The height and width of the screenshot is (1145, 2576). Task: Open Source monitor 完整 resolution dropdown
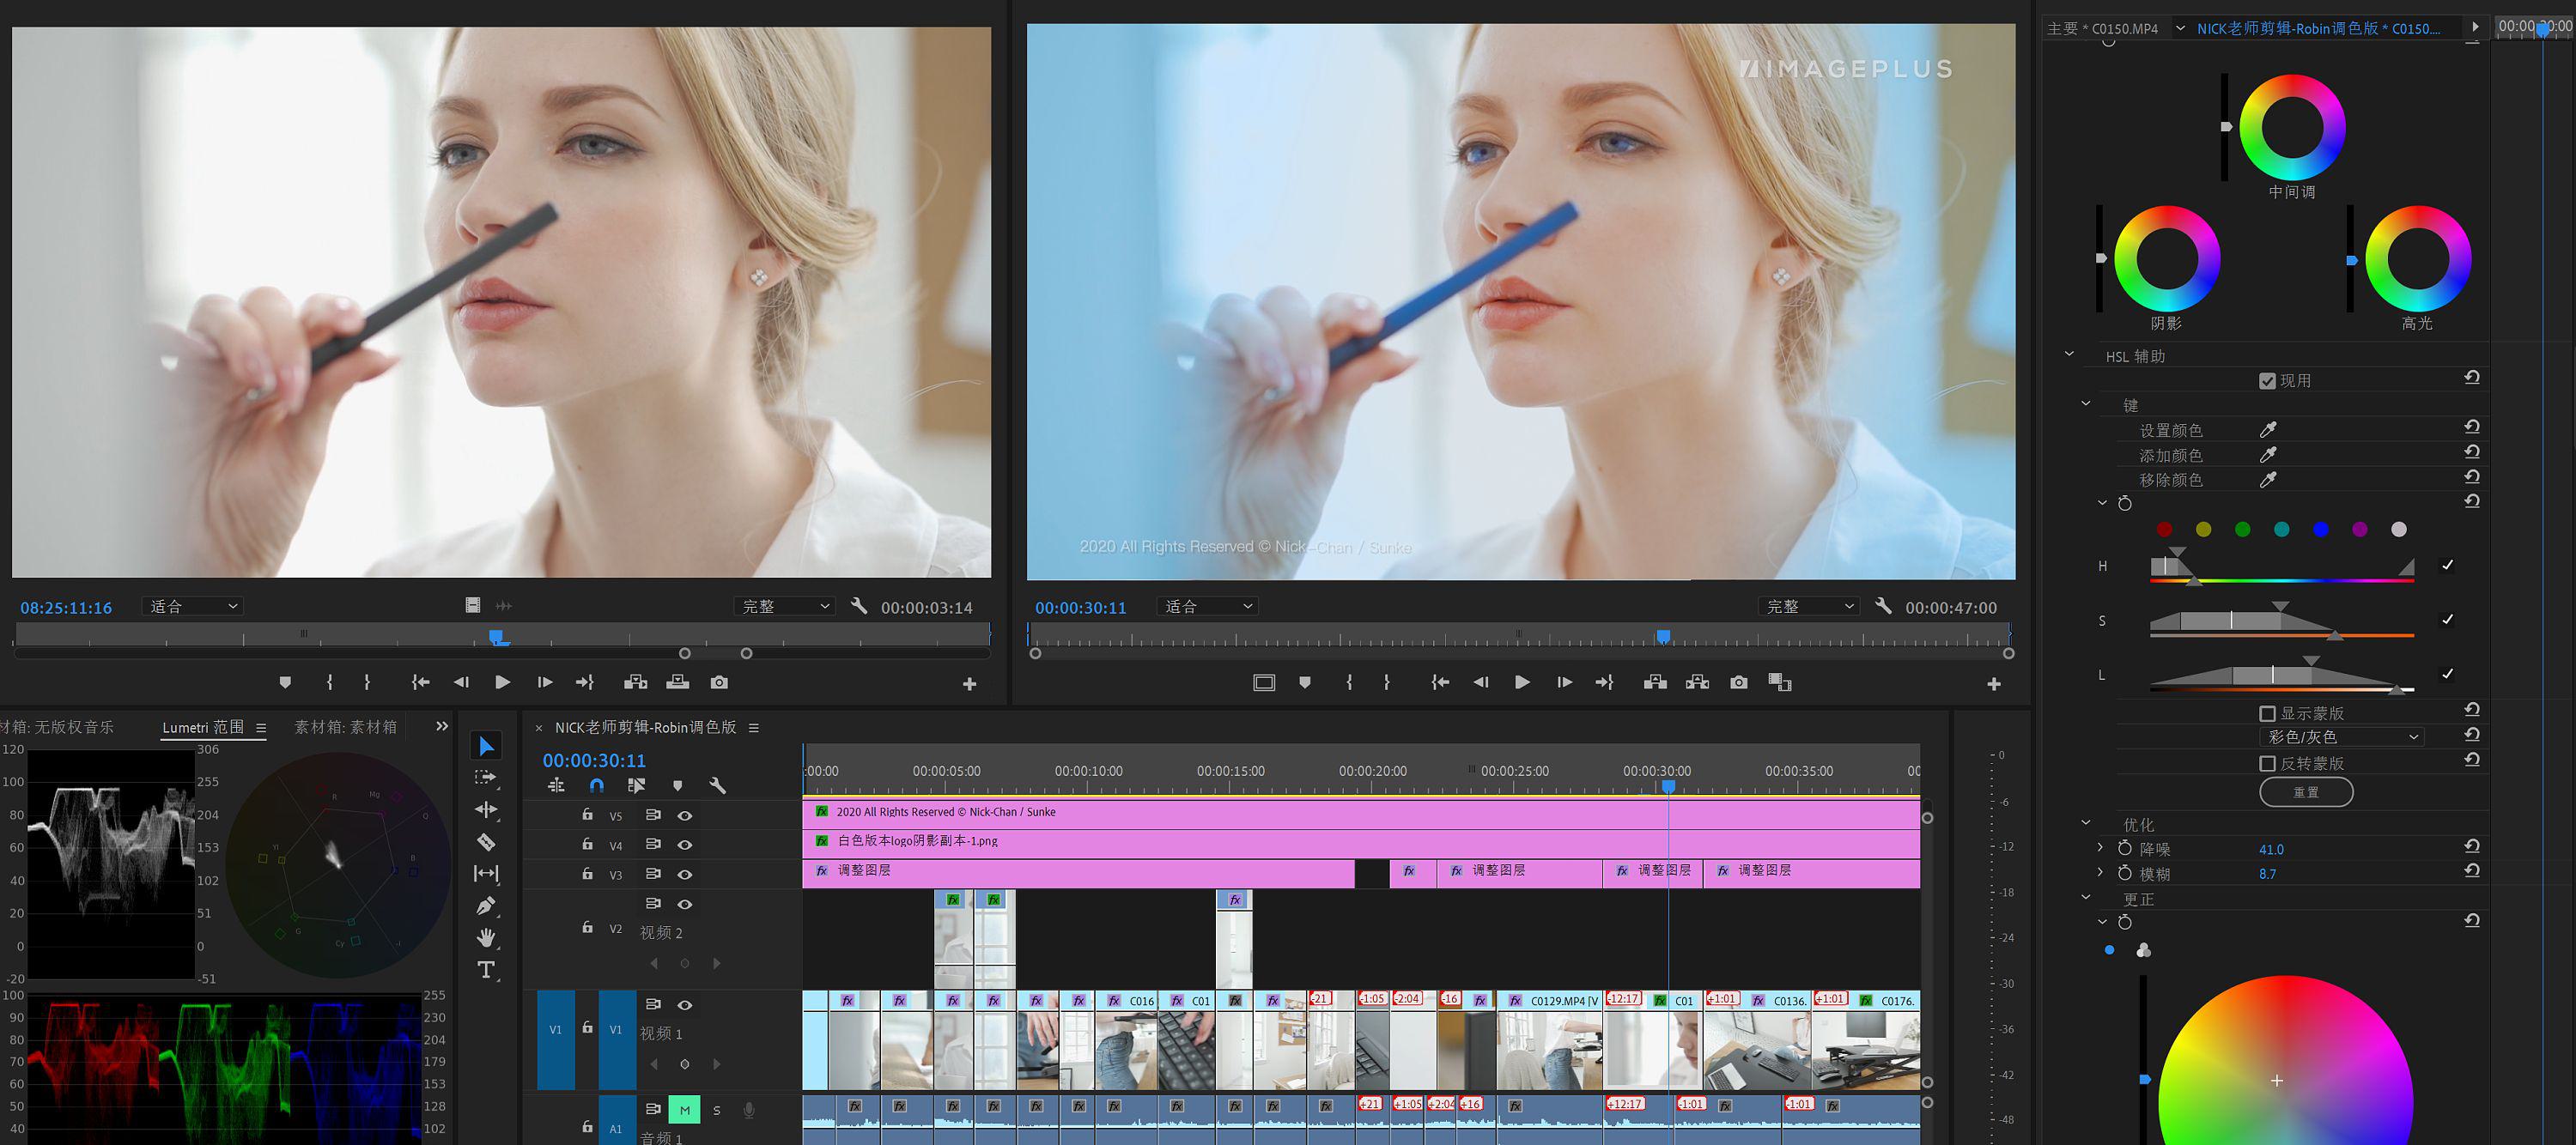[x=785, y=606]
